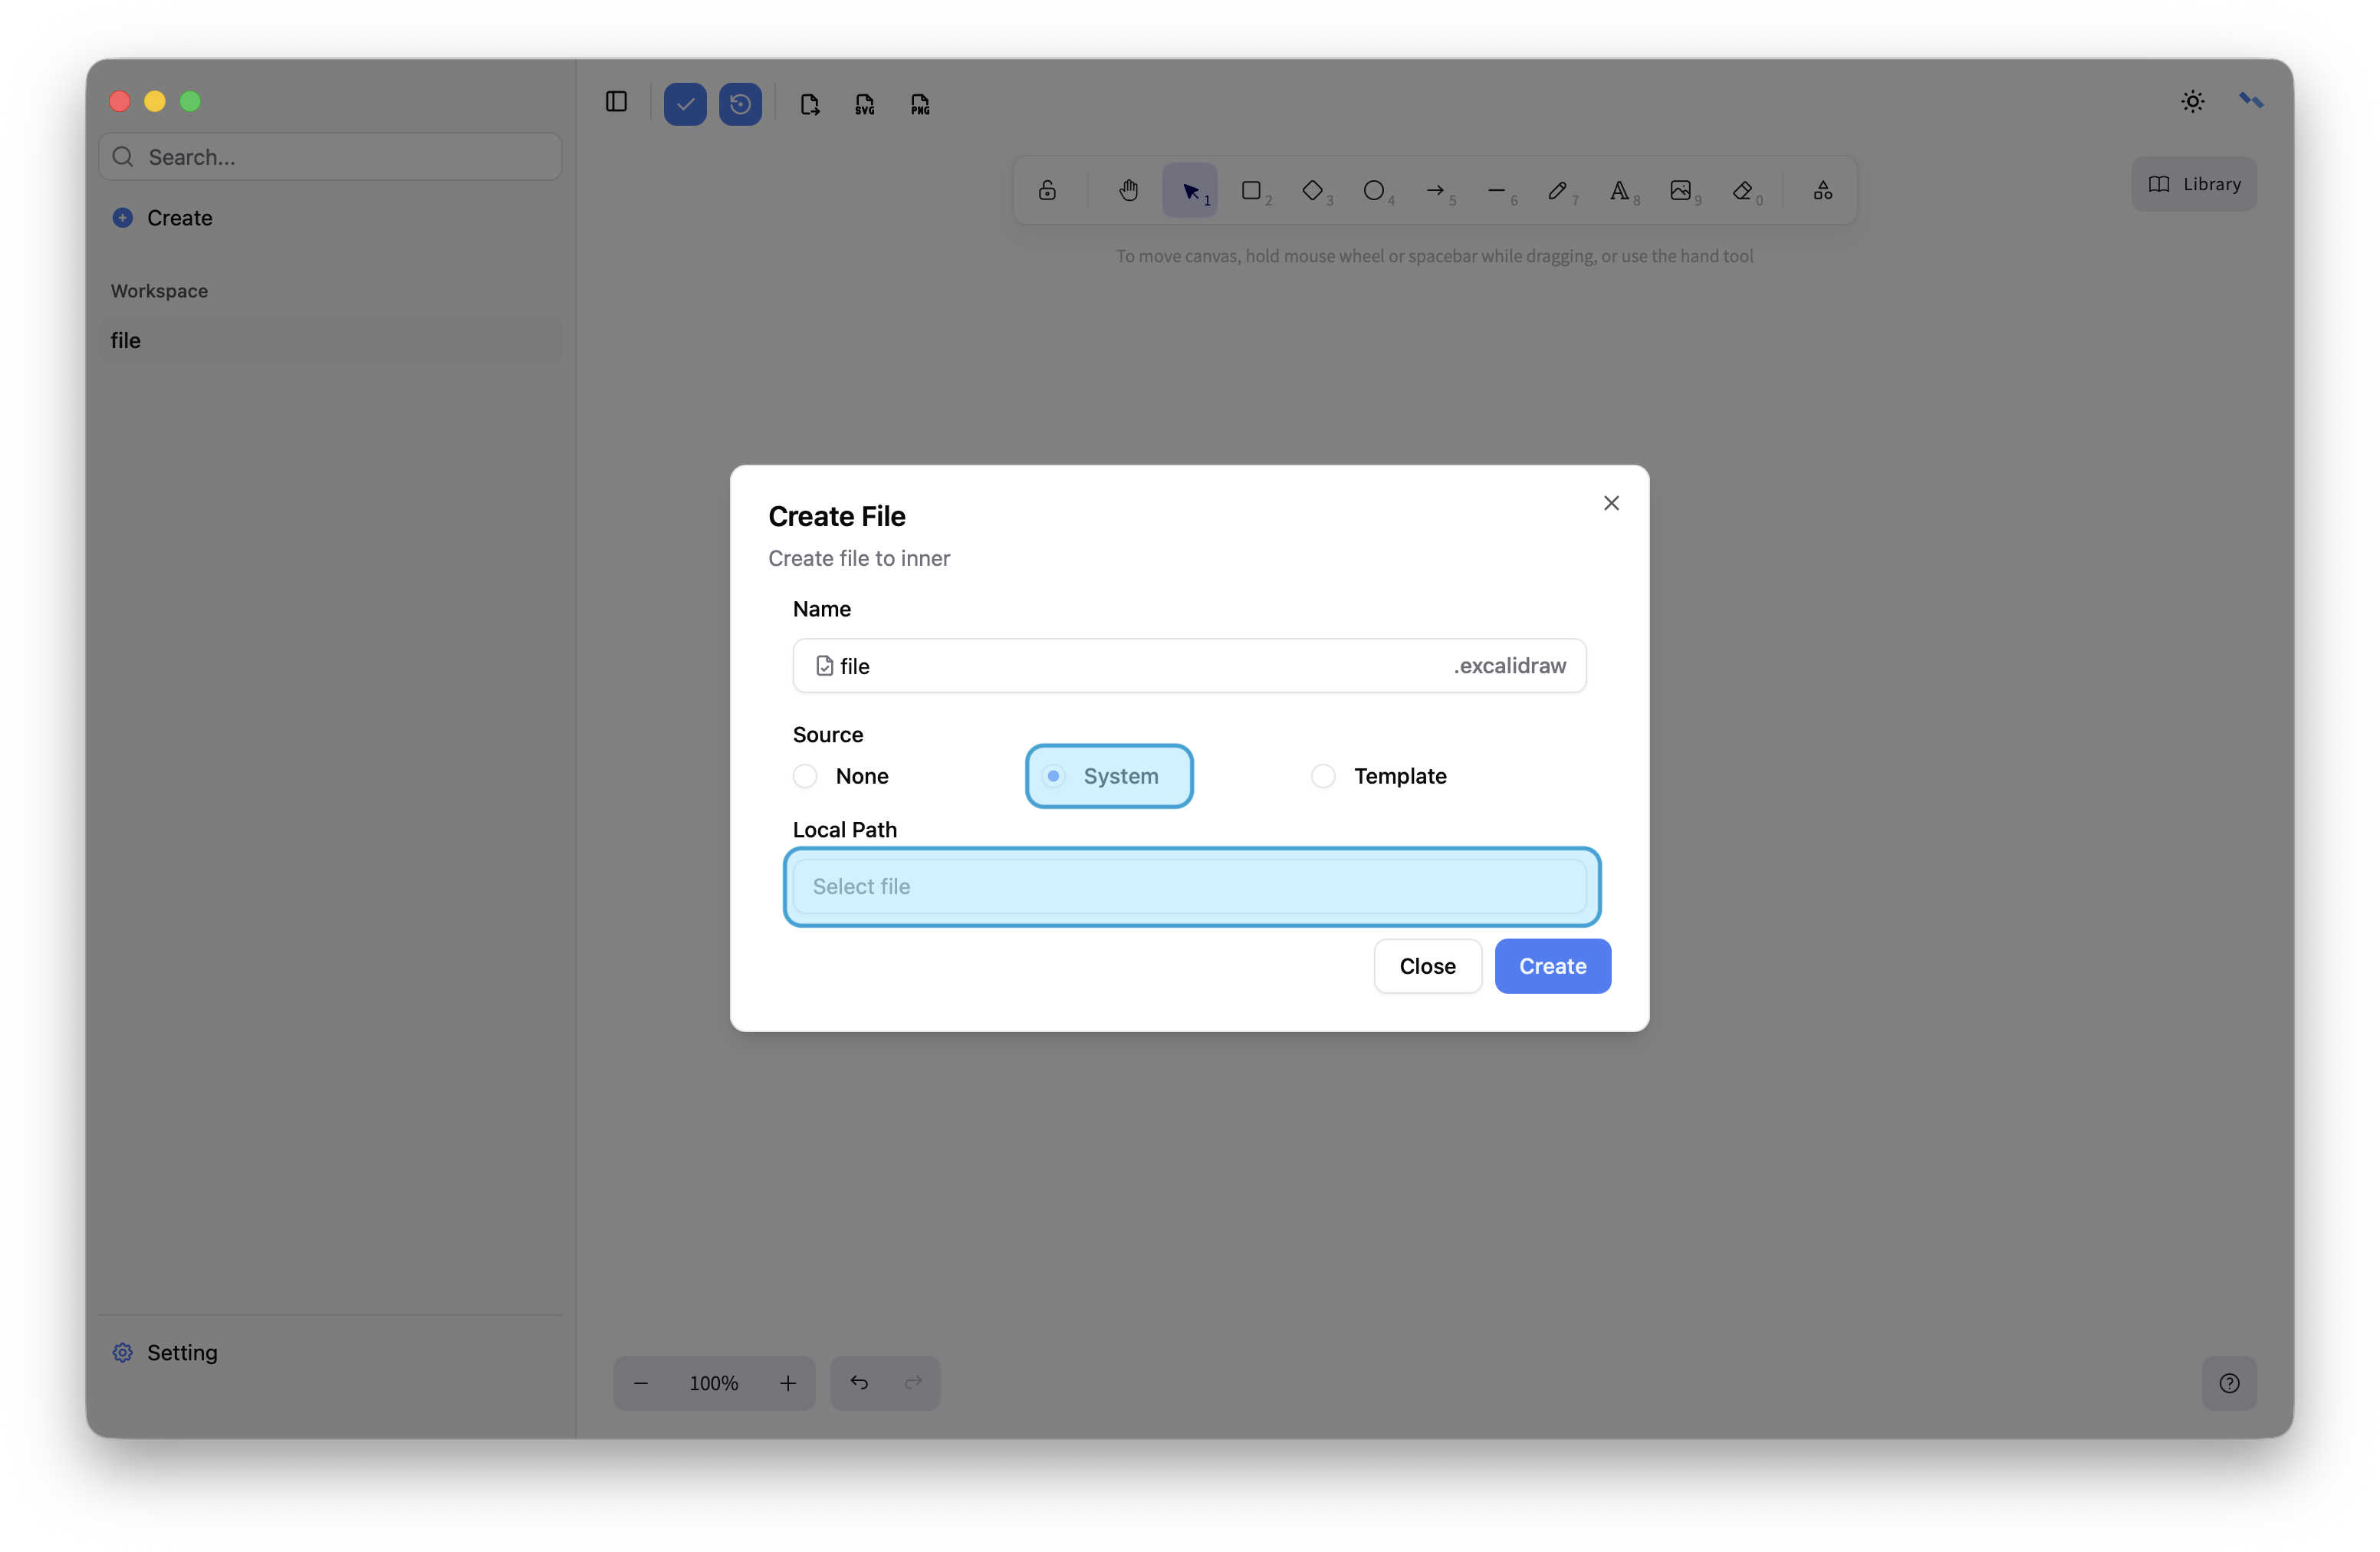Open the 'file' workspace item
The height and width of the screenshot is (1552, 2380).
point(330,340)
